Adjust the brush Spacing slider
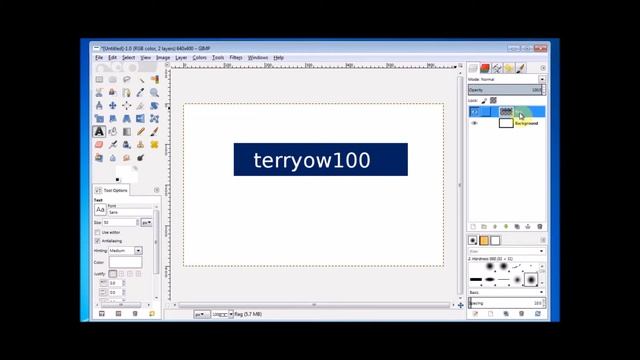640x360 pixels. (506, 303)
